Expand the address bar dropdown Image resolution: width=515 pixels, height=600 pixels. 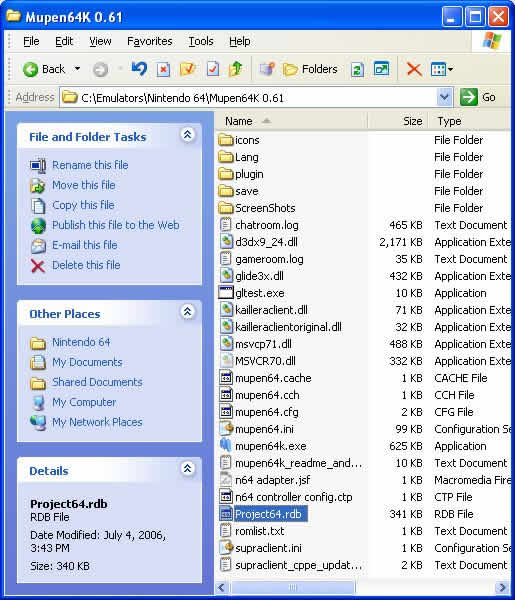(x=444, y=97)
